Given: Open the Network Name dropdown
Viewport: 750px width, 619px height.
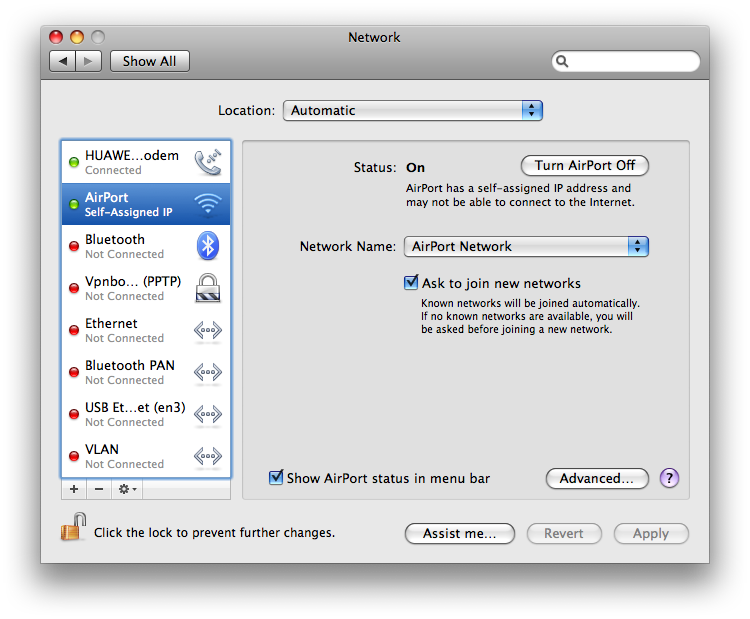Looking at the screenshot, I should pos(526,246).
